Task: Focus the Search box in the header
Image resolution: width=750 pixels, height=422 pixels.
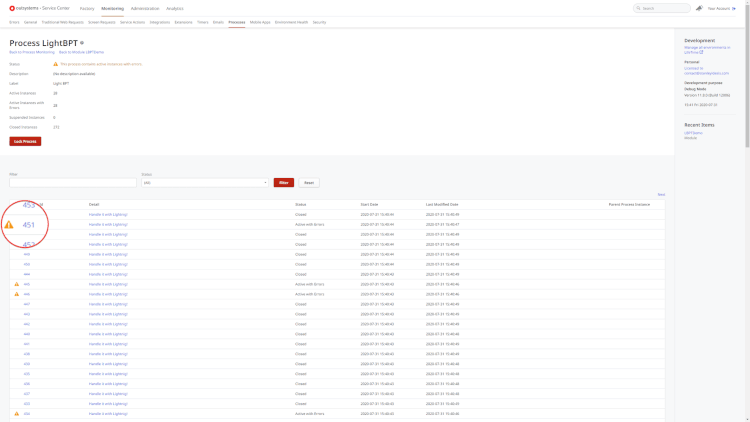Action: click(662, 8)
